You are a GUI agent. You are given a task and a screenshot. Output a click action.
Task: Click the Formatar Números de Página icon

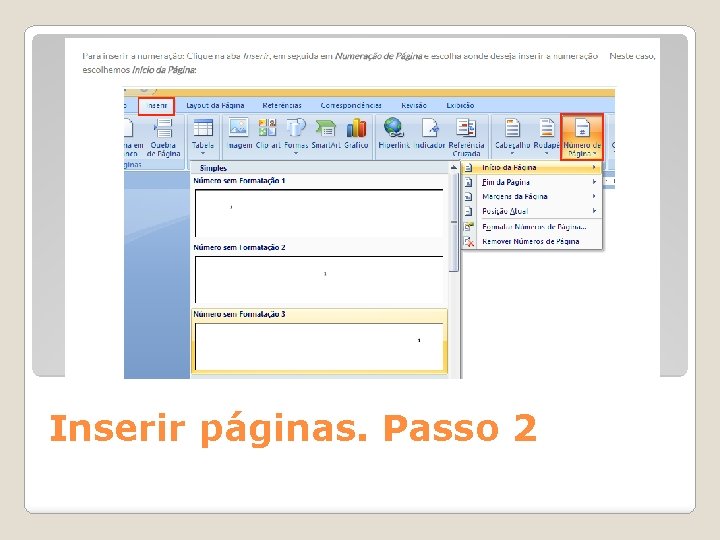(468, 227)
